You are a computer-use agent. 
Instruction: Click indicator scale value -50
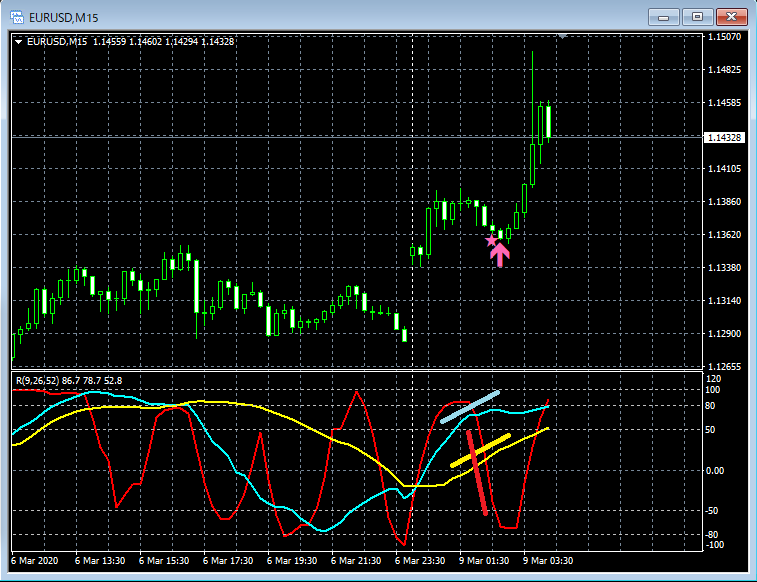click(x=712, y=511)
